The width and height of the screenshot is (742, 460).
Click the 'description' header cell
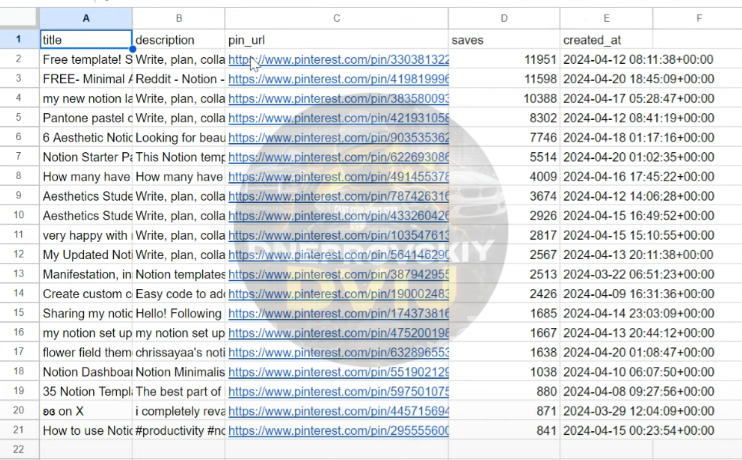pyautogui.click(x=179, y=40)
